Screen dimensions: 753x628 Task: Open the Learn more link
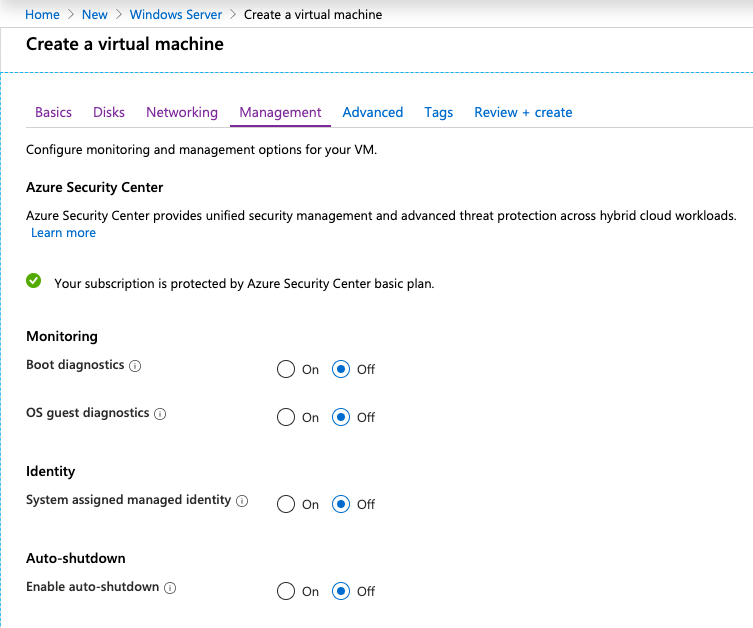(63, 233)
